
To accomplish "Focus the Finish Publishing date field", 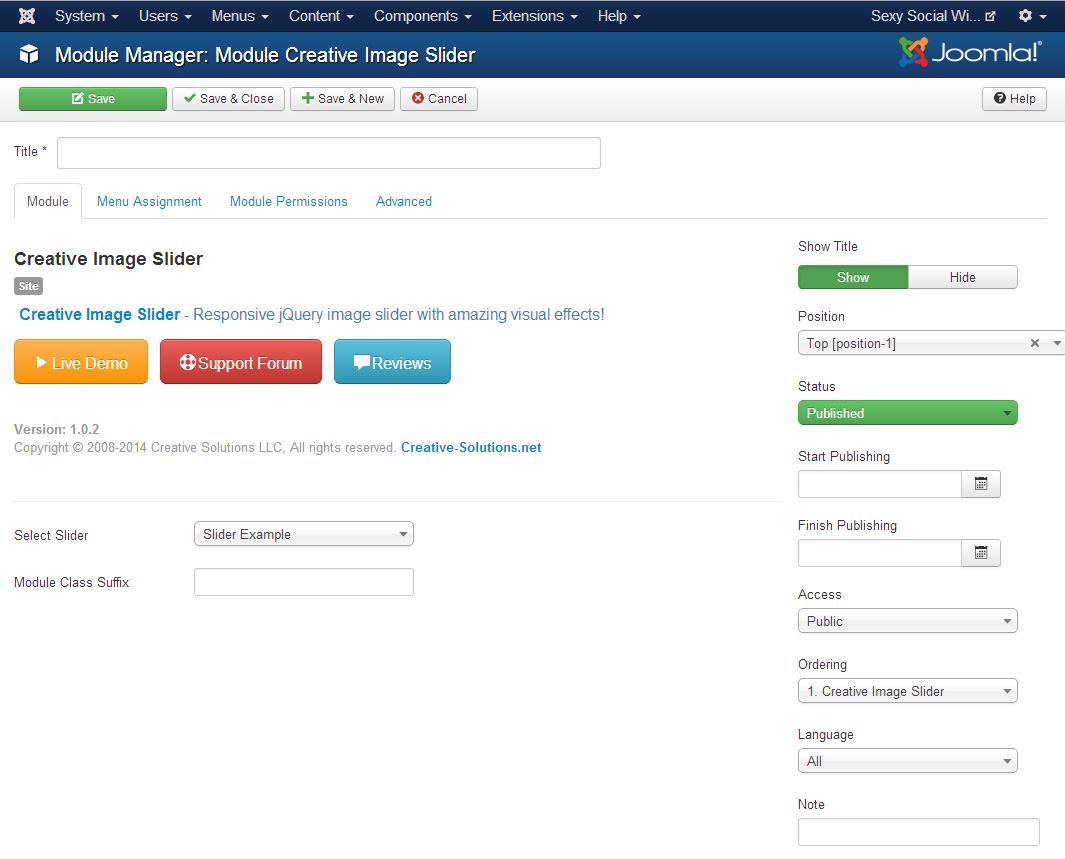I will 880,553.
